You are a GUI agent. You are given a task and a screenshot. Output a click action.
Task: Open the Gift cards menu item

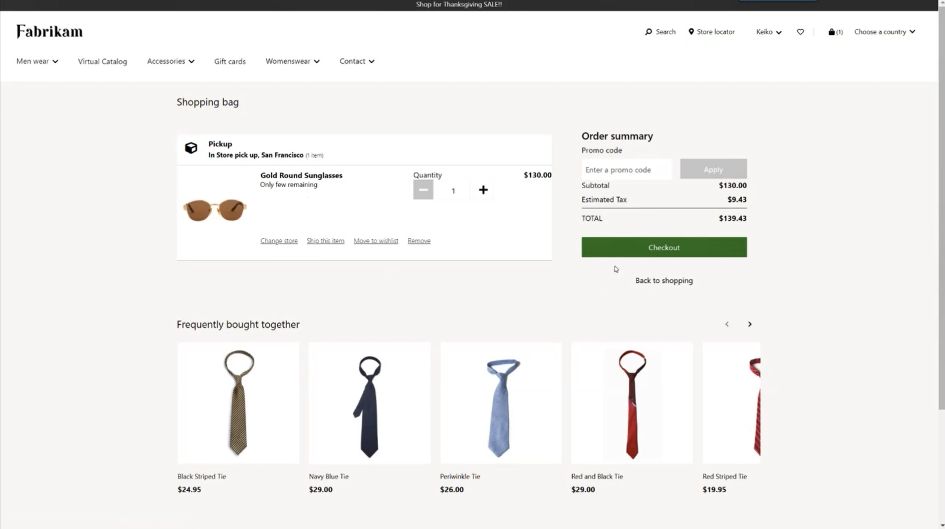coord(229,61)
